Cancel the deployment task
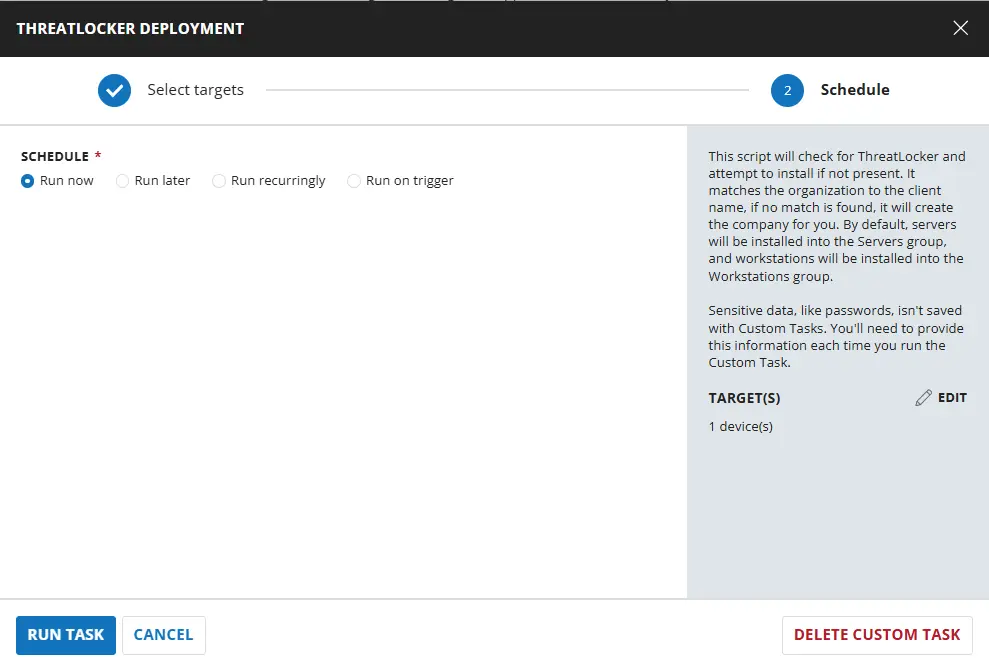989x669 pixels. (x=163, y=635)
